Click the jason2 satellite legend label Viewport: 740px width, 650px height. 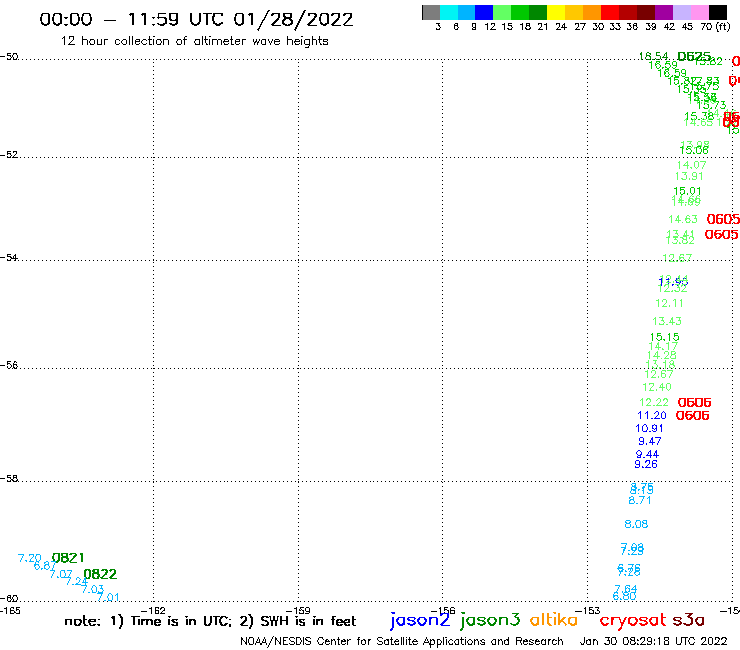click(x=420, y=620)
